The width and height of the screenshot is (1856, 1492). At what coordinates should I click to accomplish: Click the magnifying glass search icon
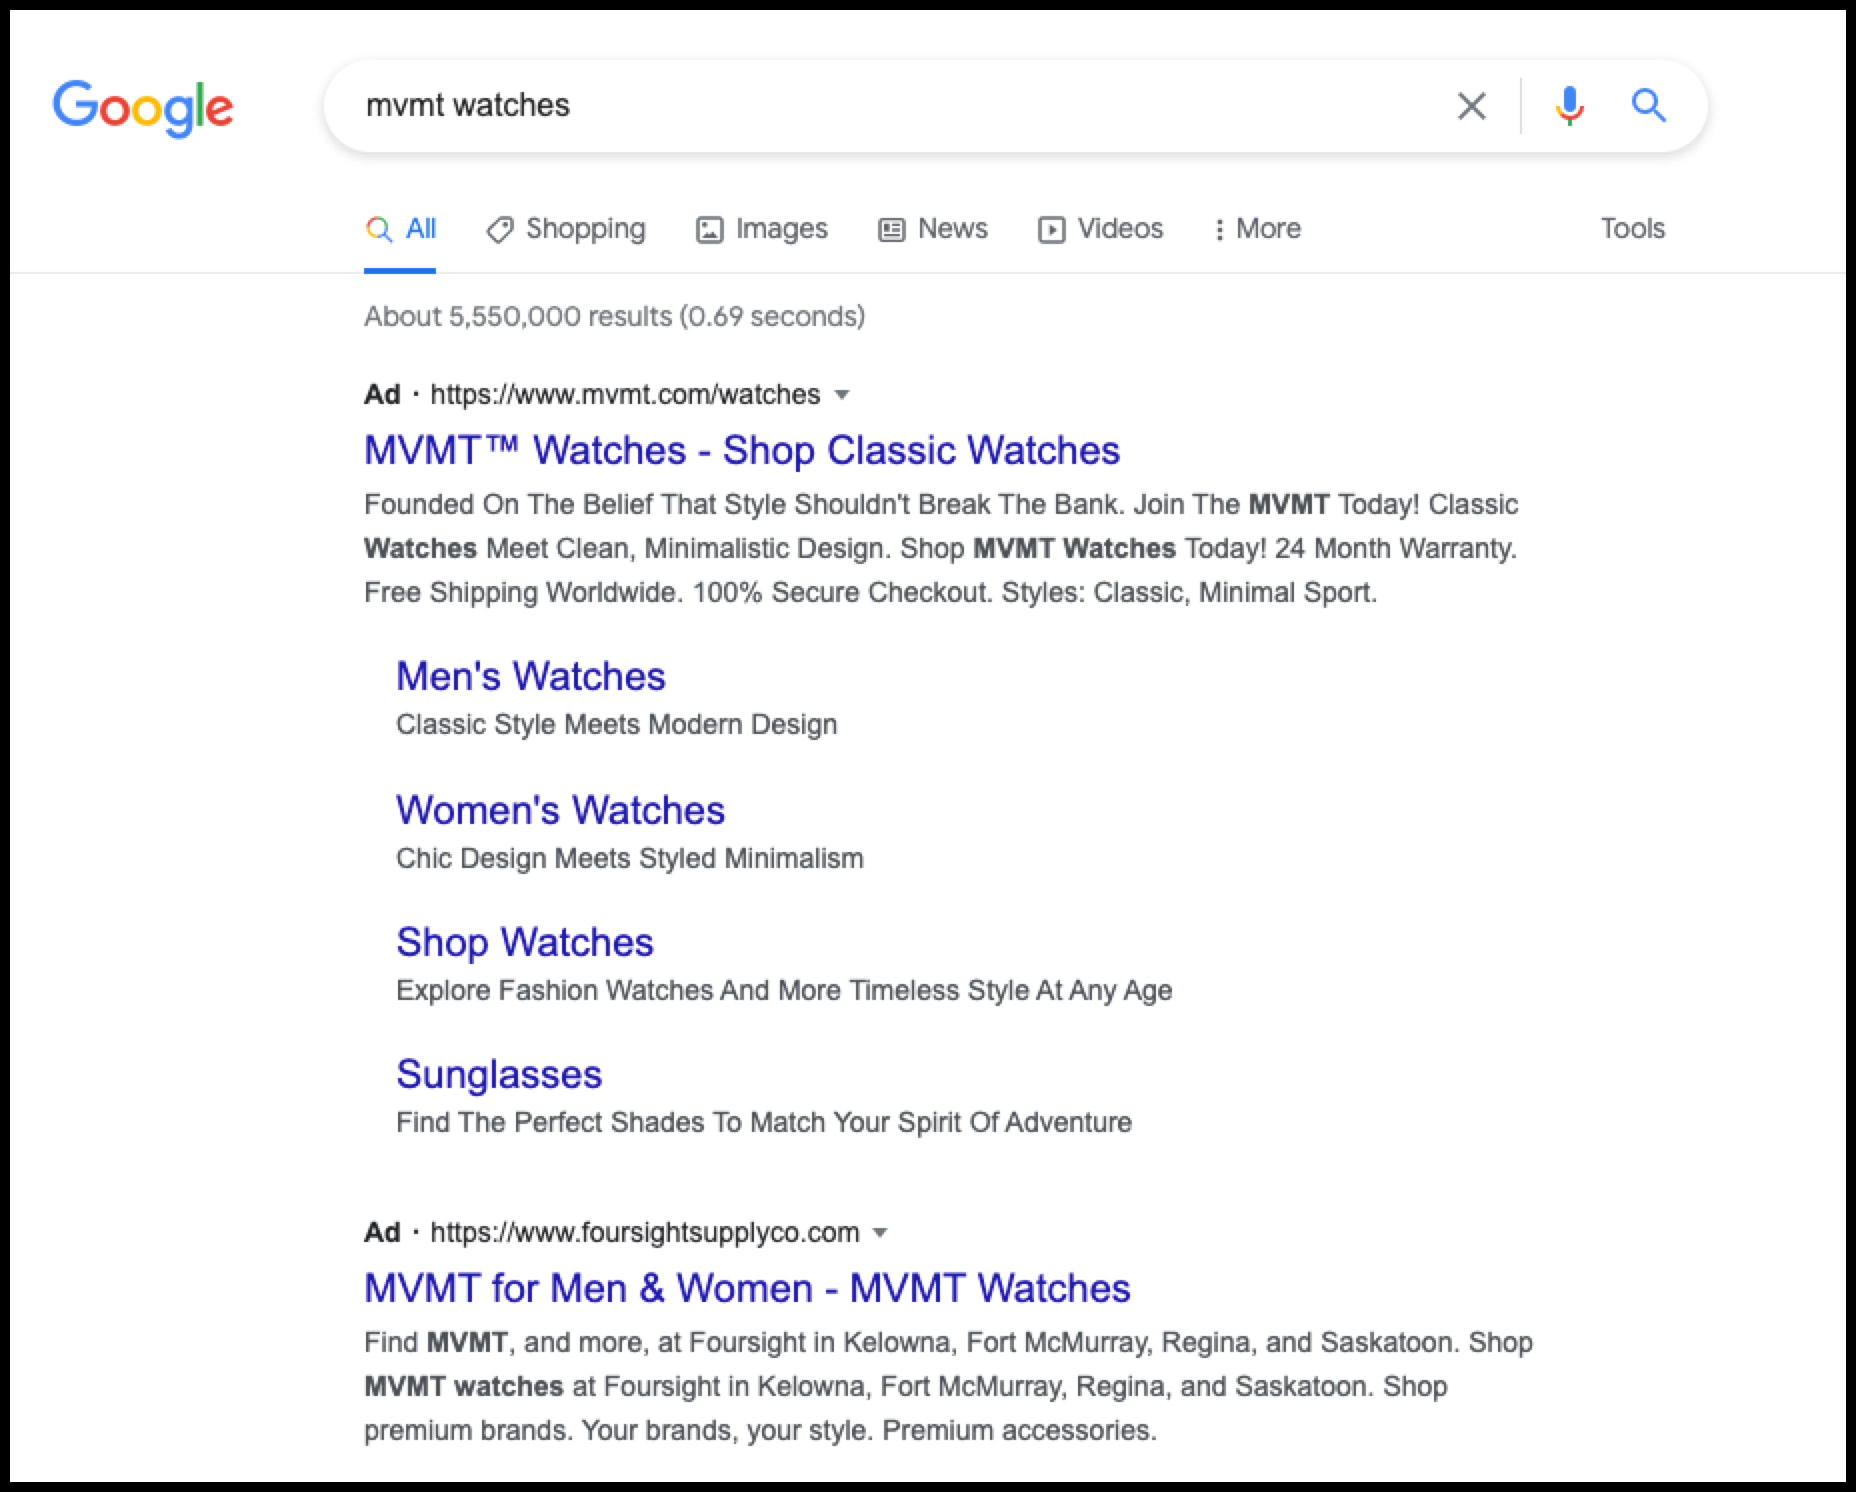coord(1649,105)
